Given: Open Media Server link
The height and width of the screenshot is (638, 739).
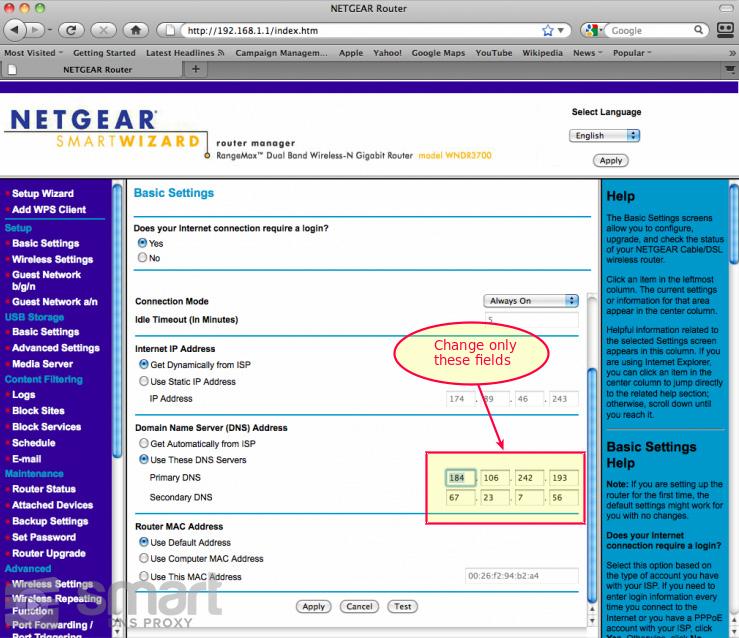Looking at the screenshot, I should (42, 364).
